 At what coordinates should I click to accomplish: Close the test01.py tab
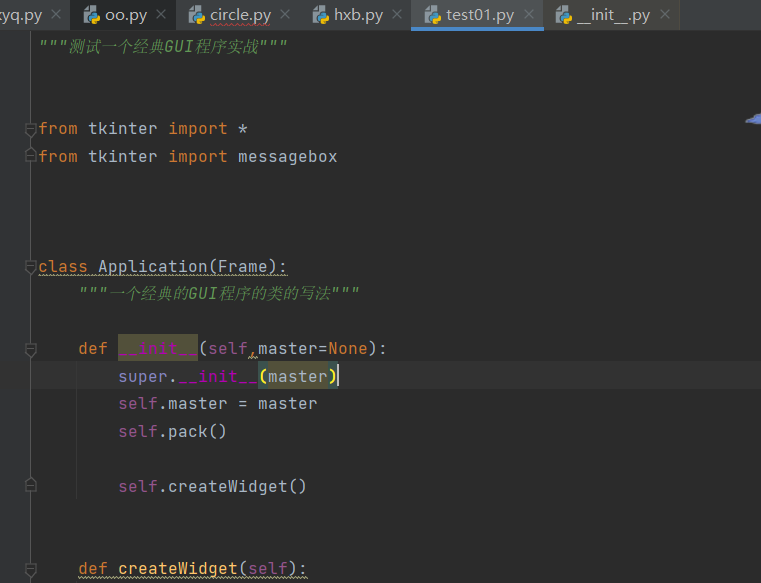click(x=529, y=15)
